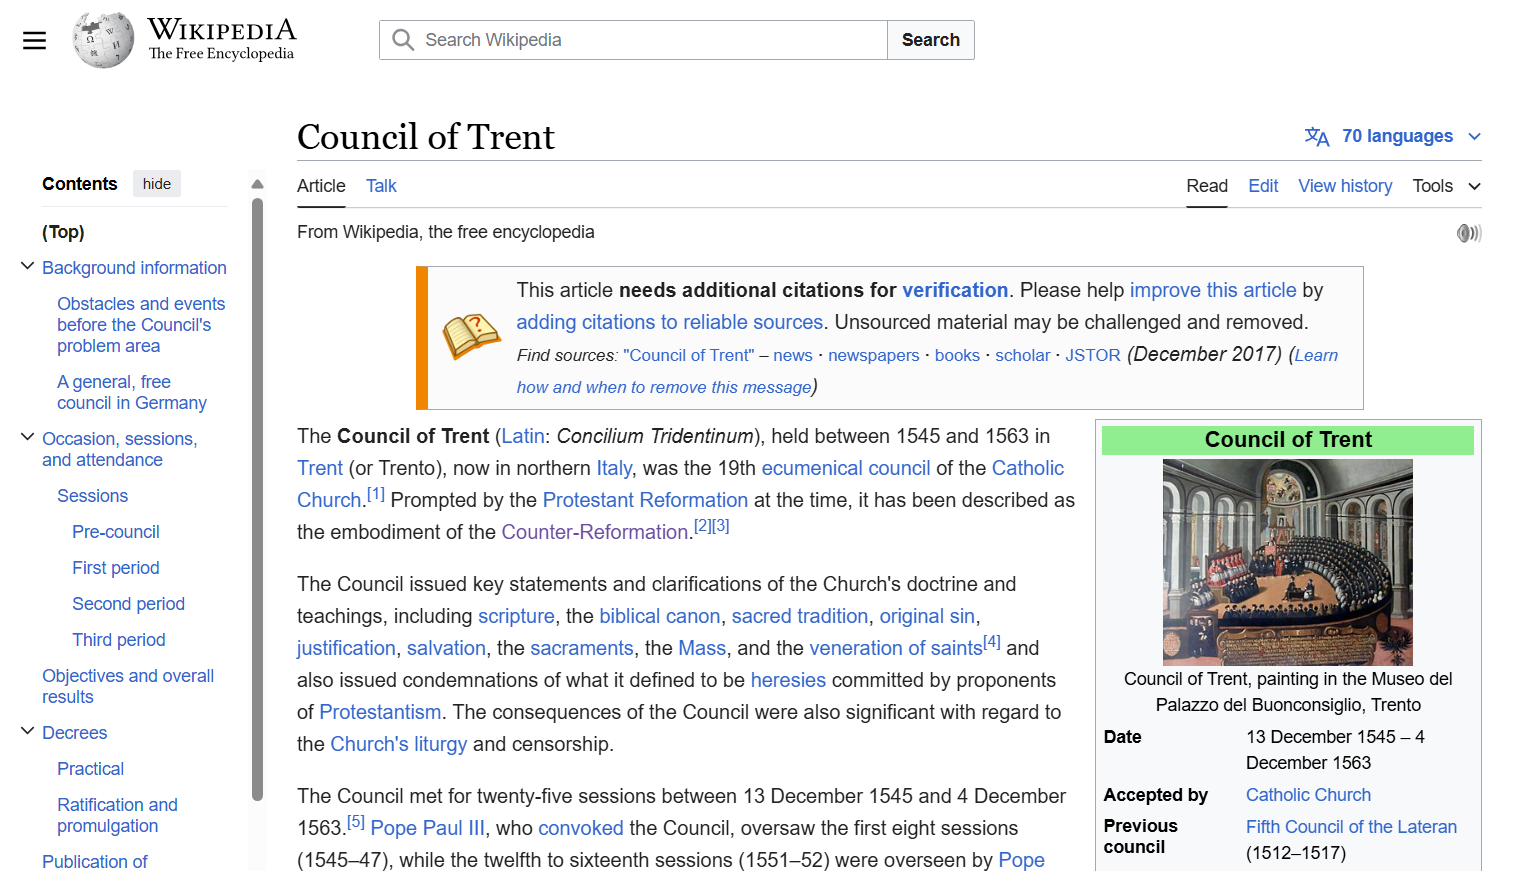Switch to the Article tab
1515x871 pixels.
click(321, 186)
